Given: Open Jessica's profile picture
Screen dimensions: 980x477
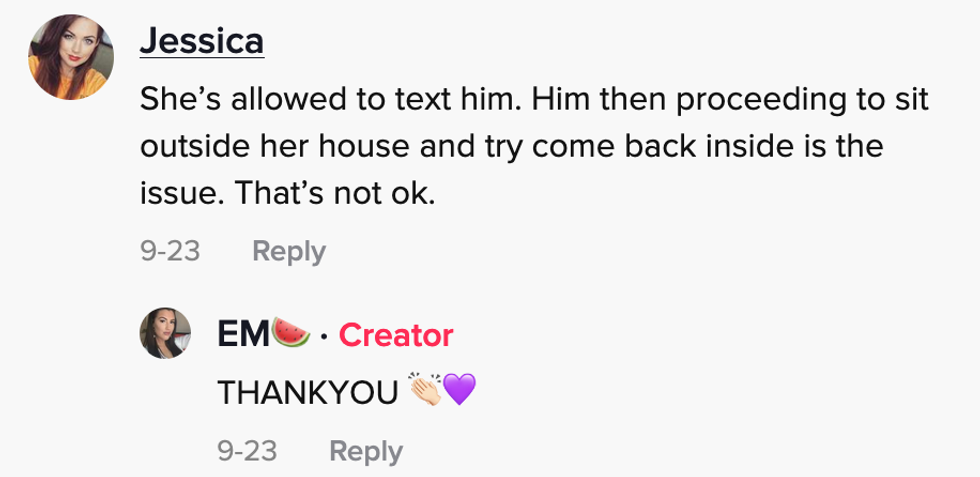Looking at the screenshot, I should [70, 57].
